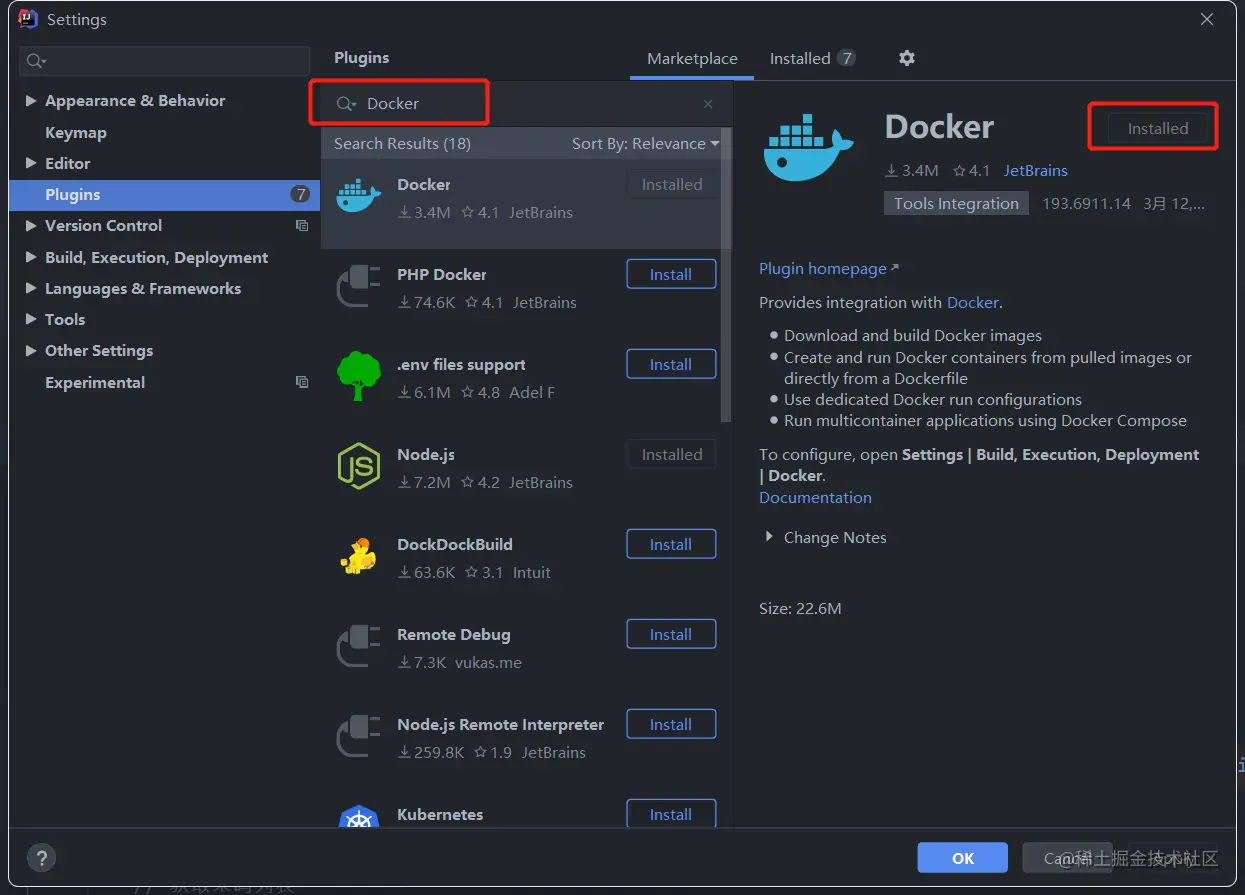Click the Remote Debug plug icon
The image size is (1245, 895).
coord(359,646)
